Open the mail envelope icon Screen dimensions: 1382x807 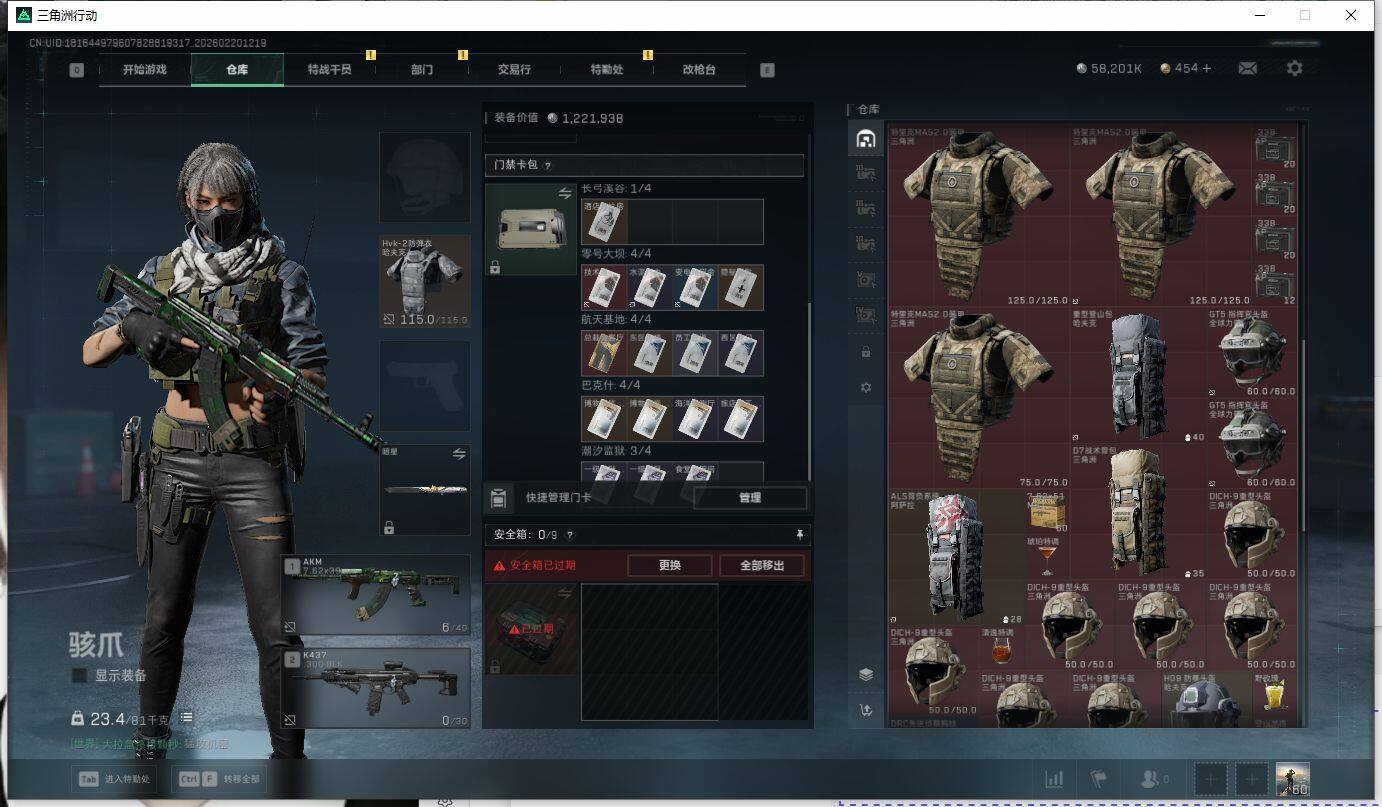pyautogui.click(x=1248, y=68)
